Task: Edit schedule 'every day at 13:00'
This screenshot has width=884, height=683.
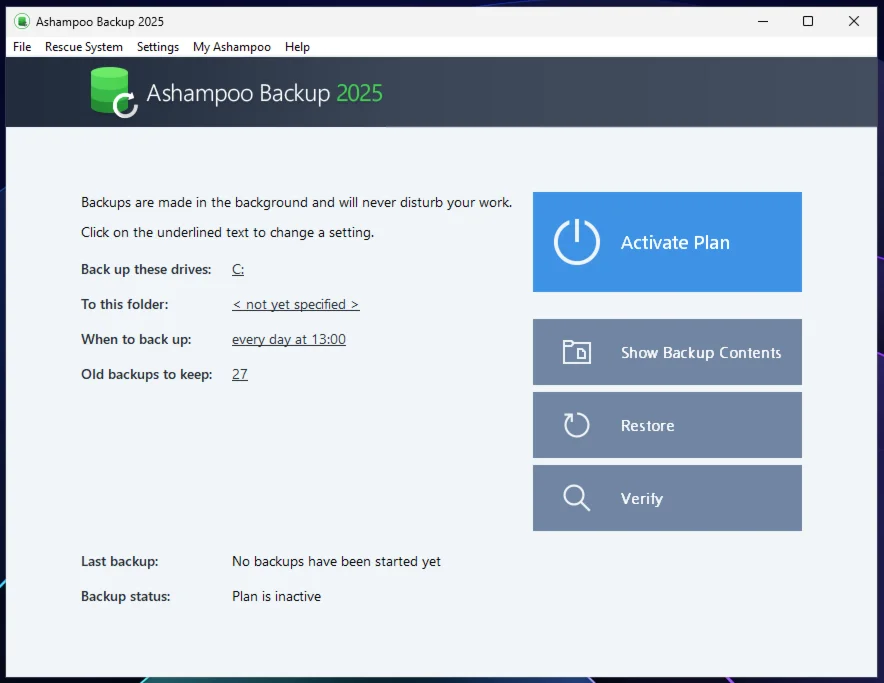Action: pyautogui.click(x=289, y=340)
